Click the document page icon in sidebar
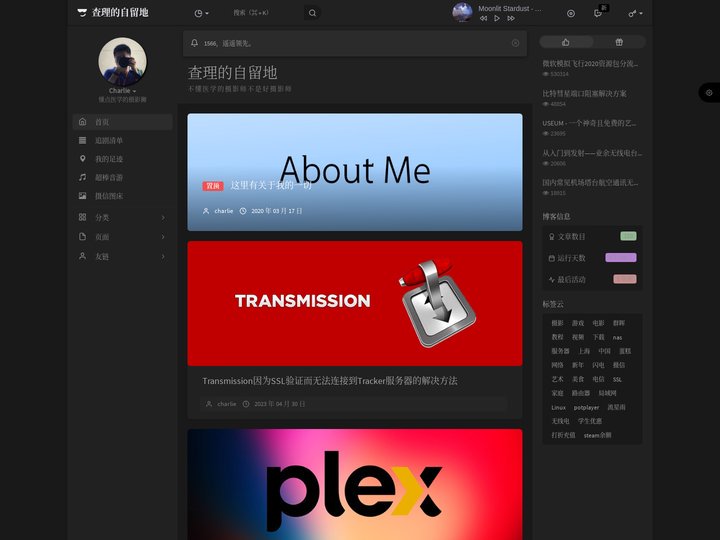Image resolution: width=720 pixels, height=540 pixels. tap(83, 236)
